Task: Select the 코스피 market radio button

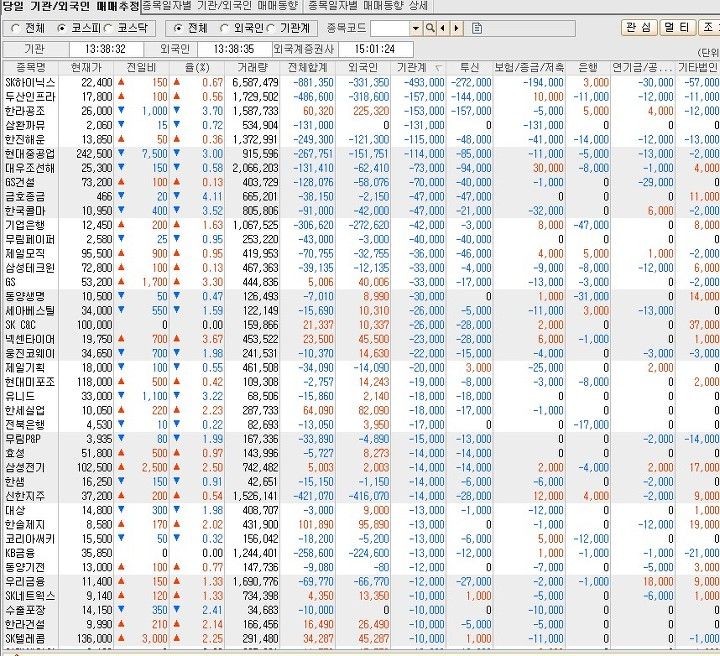Action: (x=61, y=28)
